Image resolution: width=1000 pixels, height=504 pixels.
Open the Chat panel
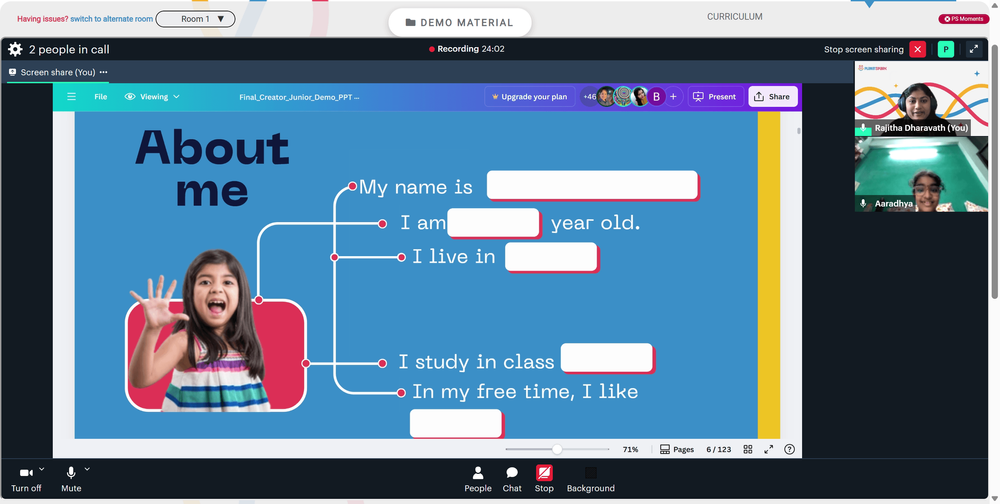(511, 478)
